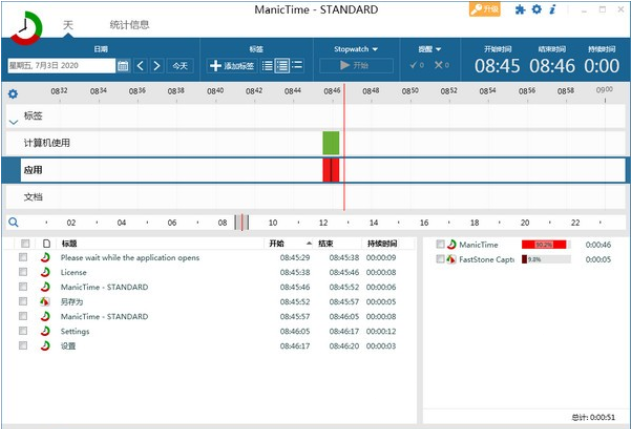
Task: Click the 添加标签 add tag button
Action: coord(232,65)
